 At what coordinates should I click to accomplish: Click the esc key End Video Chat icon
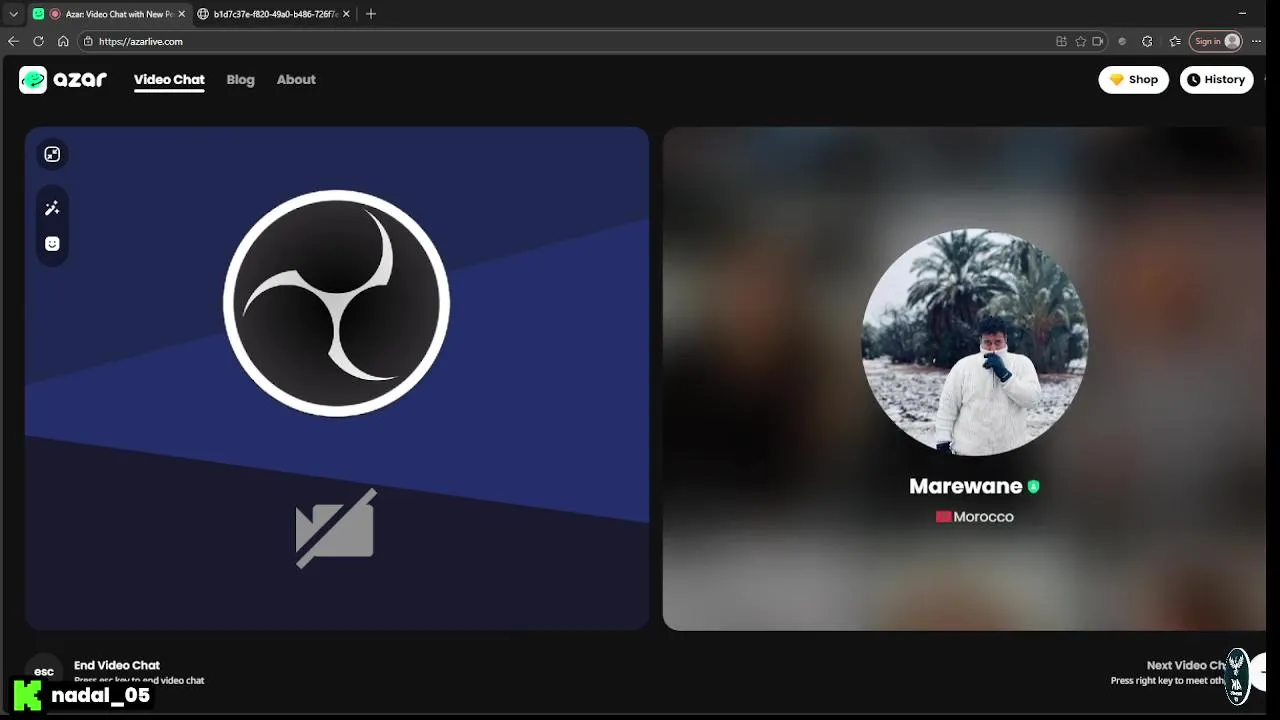coord(44,671)
